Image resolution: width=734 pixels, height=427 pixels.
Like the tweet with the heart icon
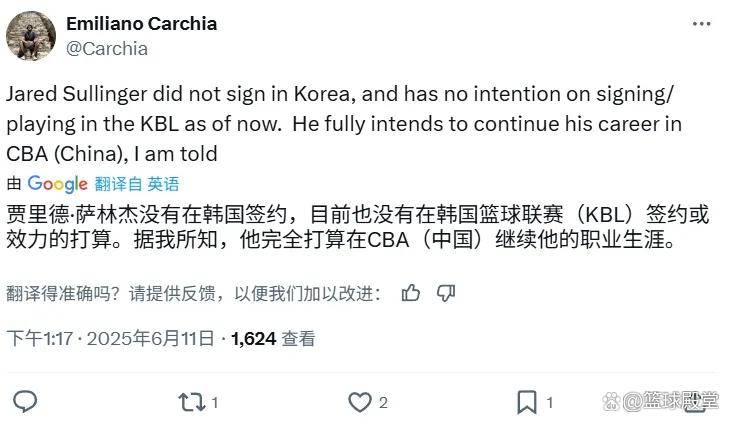click(359, 401)
